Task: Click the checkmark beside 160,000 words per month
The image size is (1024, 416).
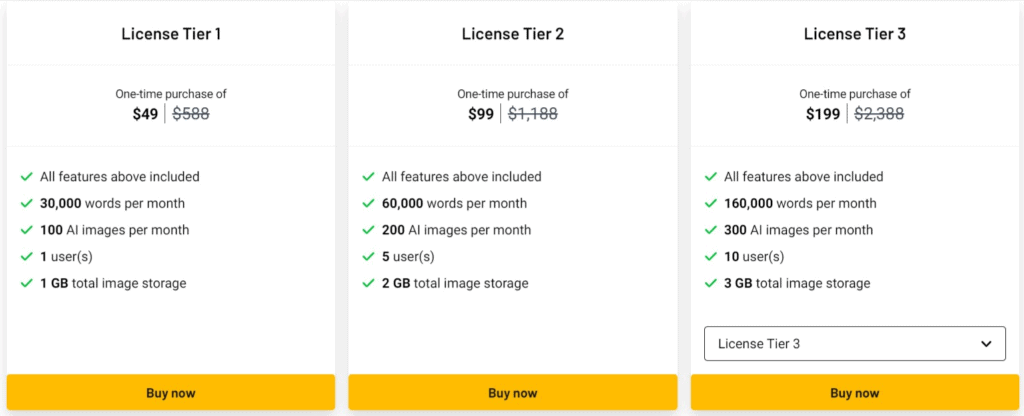Action: pos(711,203)
